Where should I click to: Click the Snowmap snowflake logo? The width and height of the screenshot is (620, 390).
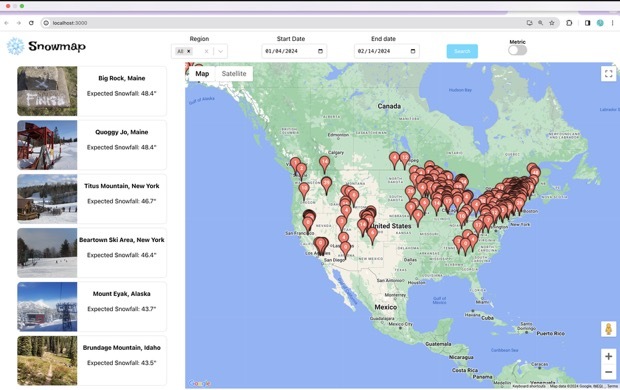click(15, 46)
